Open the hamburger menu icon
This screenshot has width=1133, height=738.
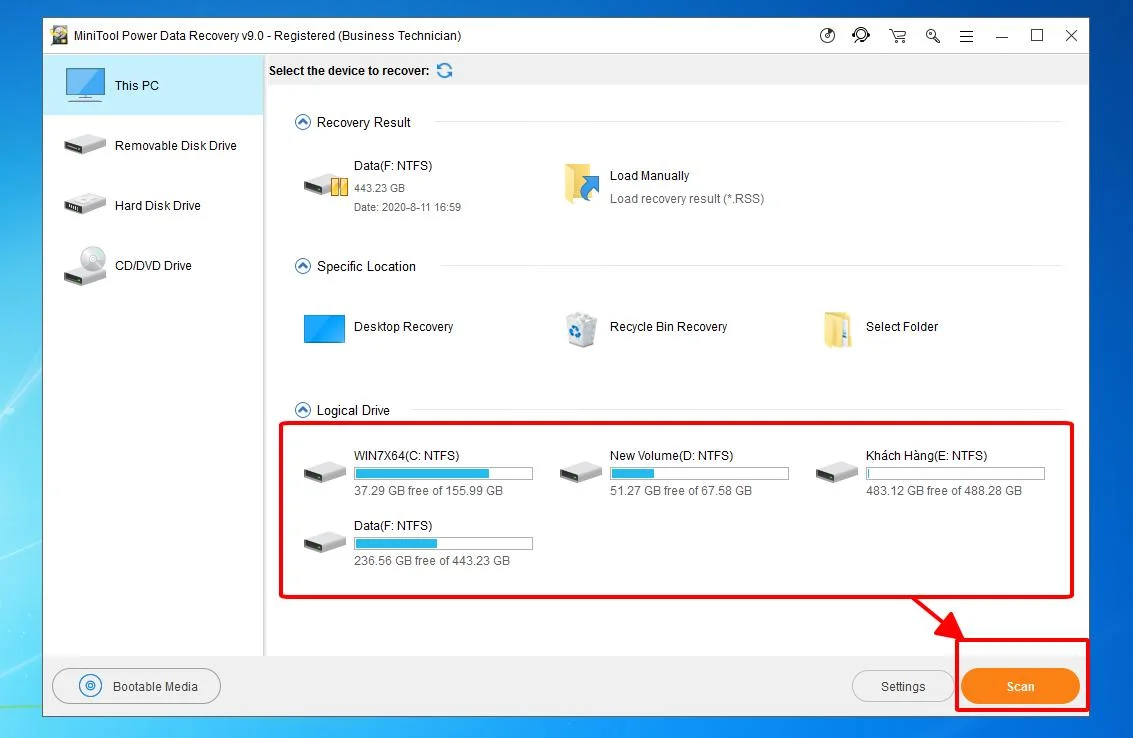(966, 36)
